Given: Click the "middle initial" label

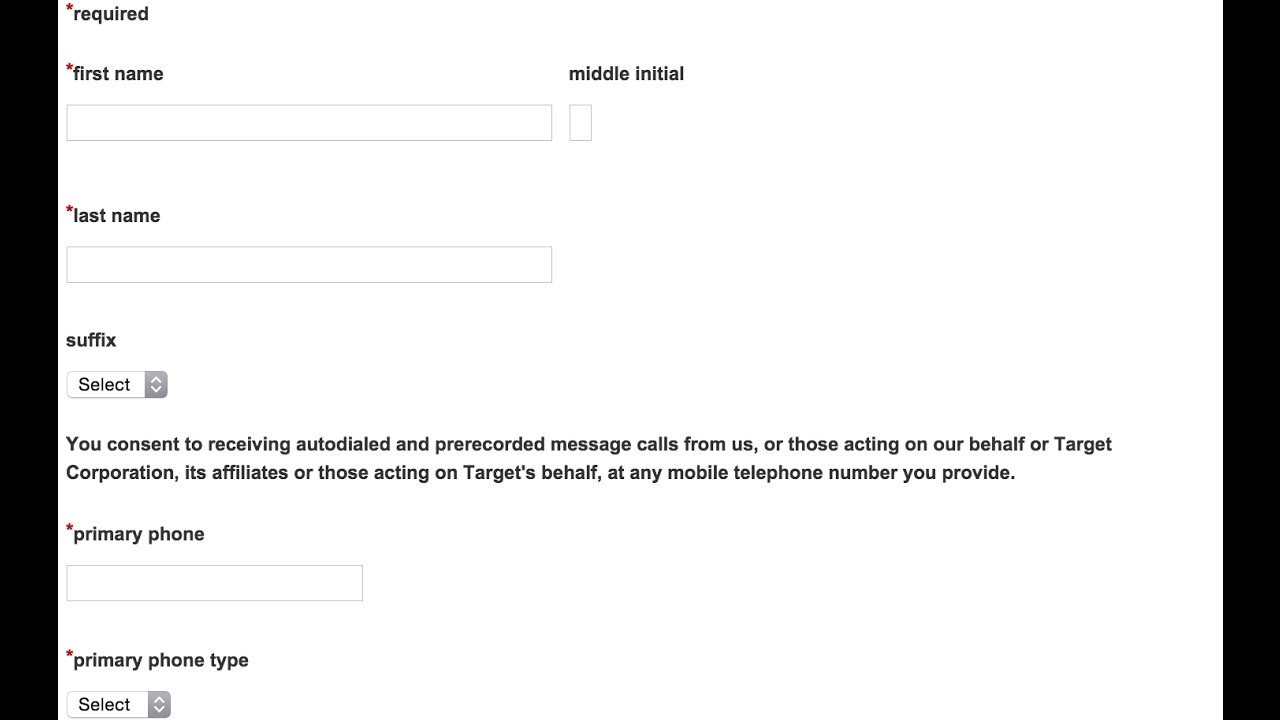Looking at the screenshot, I should click(626, 74).
